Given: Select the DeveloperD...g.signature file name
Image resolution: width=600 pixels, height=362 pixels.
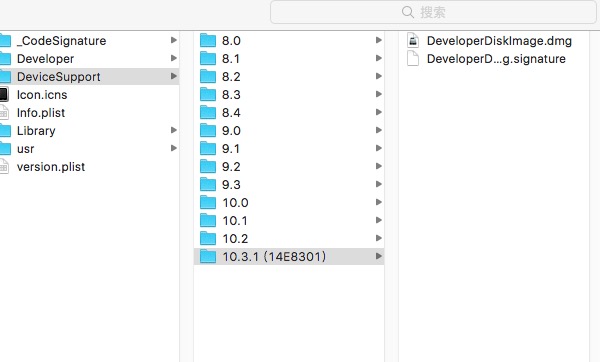Looking at the screenshot, I should click(x=496, y=59).
